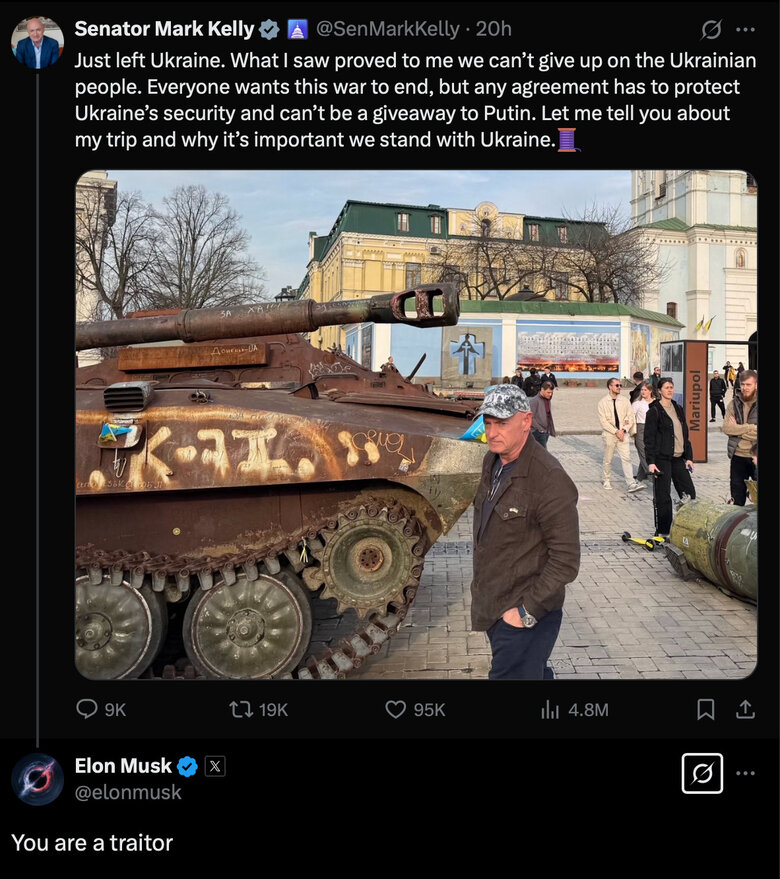Viewport: 780px width, 879px height.
Task: Click the government badge beside Mark Kelly's name
Action: pos(298,29)
